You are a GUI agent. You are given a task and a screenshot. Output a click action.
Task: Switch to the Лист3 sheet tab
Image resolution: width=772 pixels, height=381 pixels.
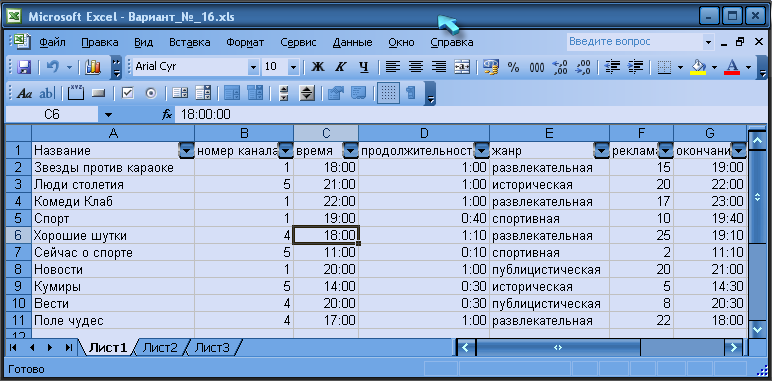[x=212, y=348]
